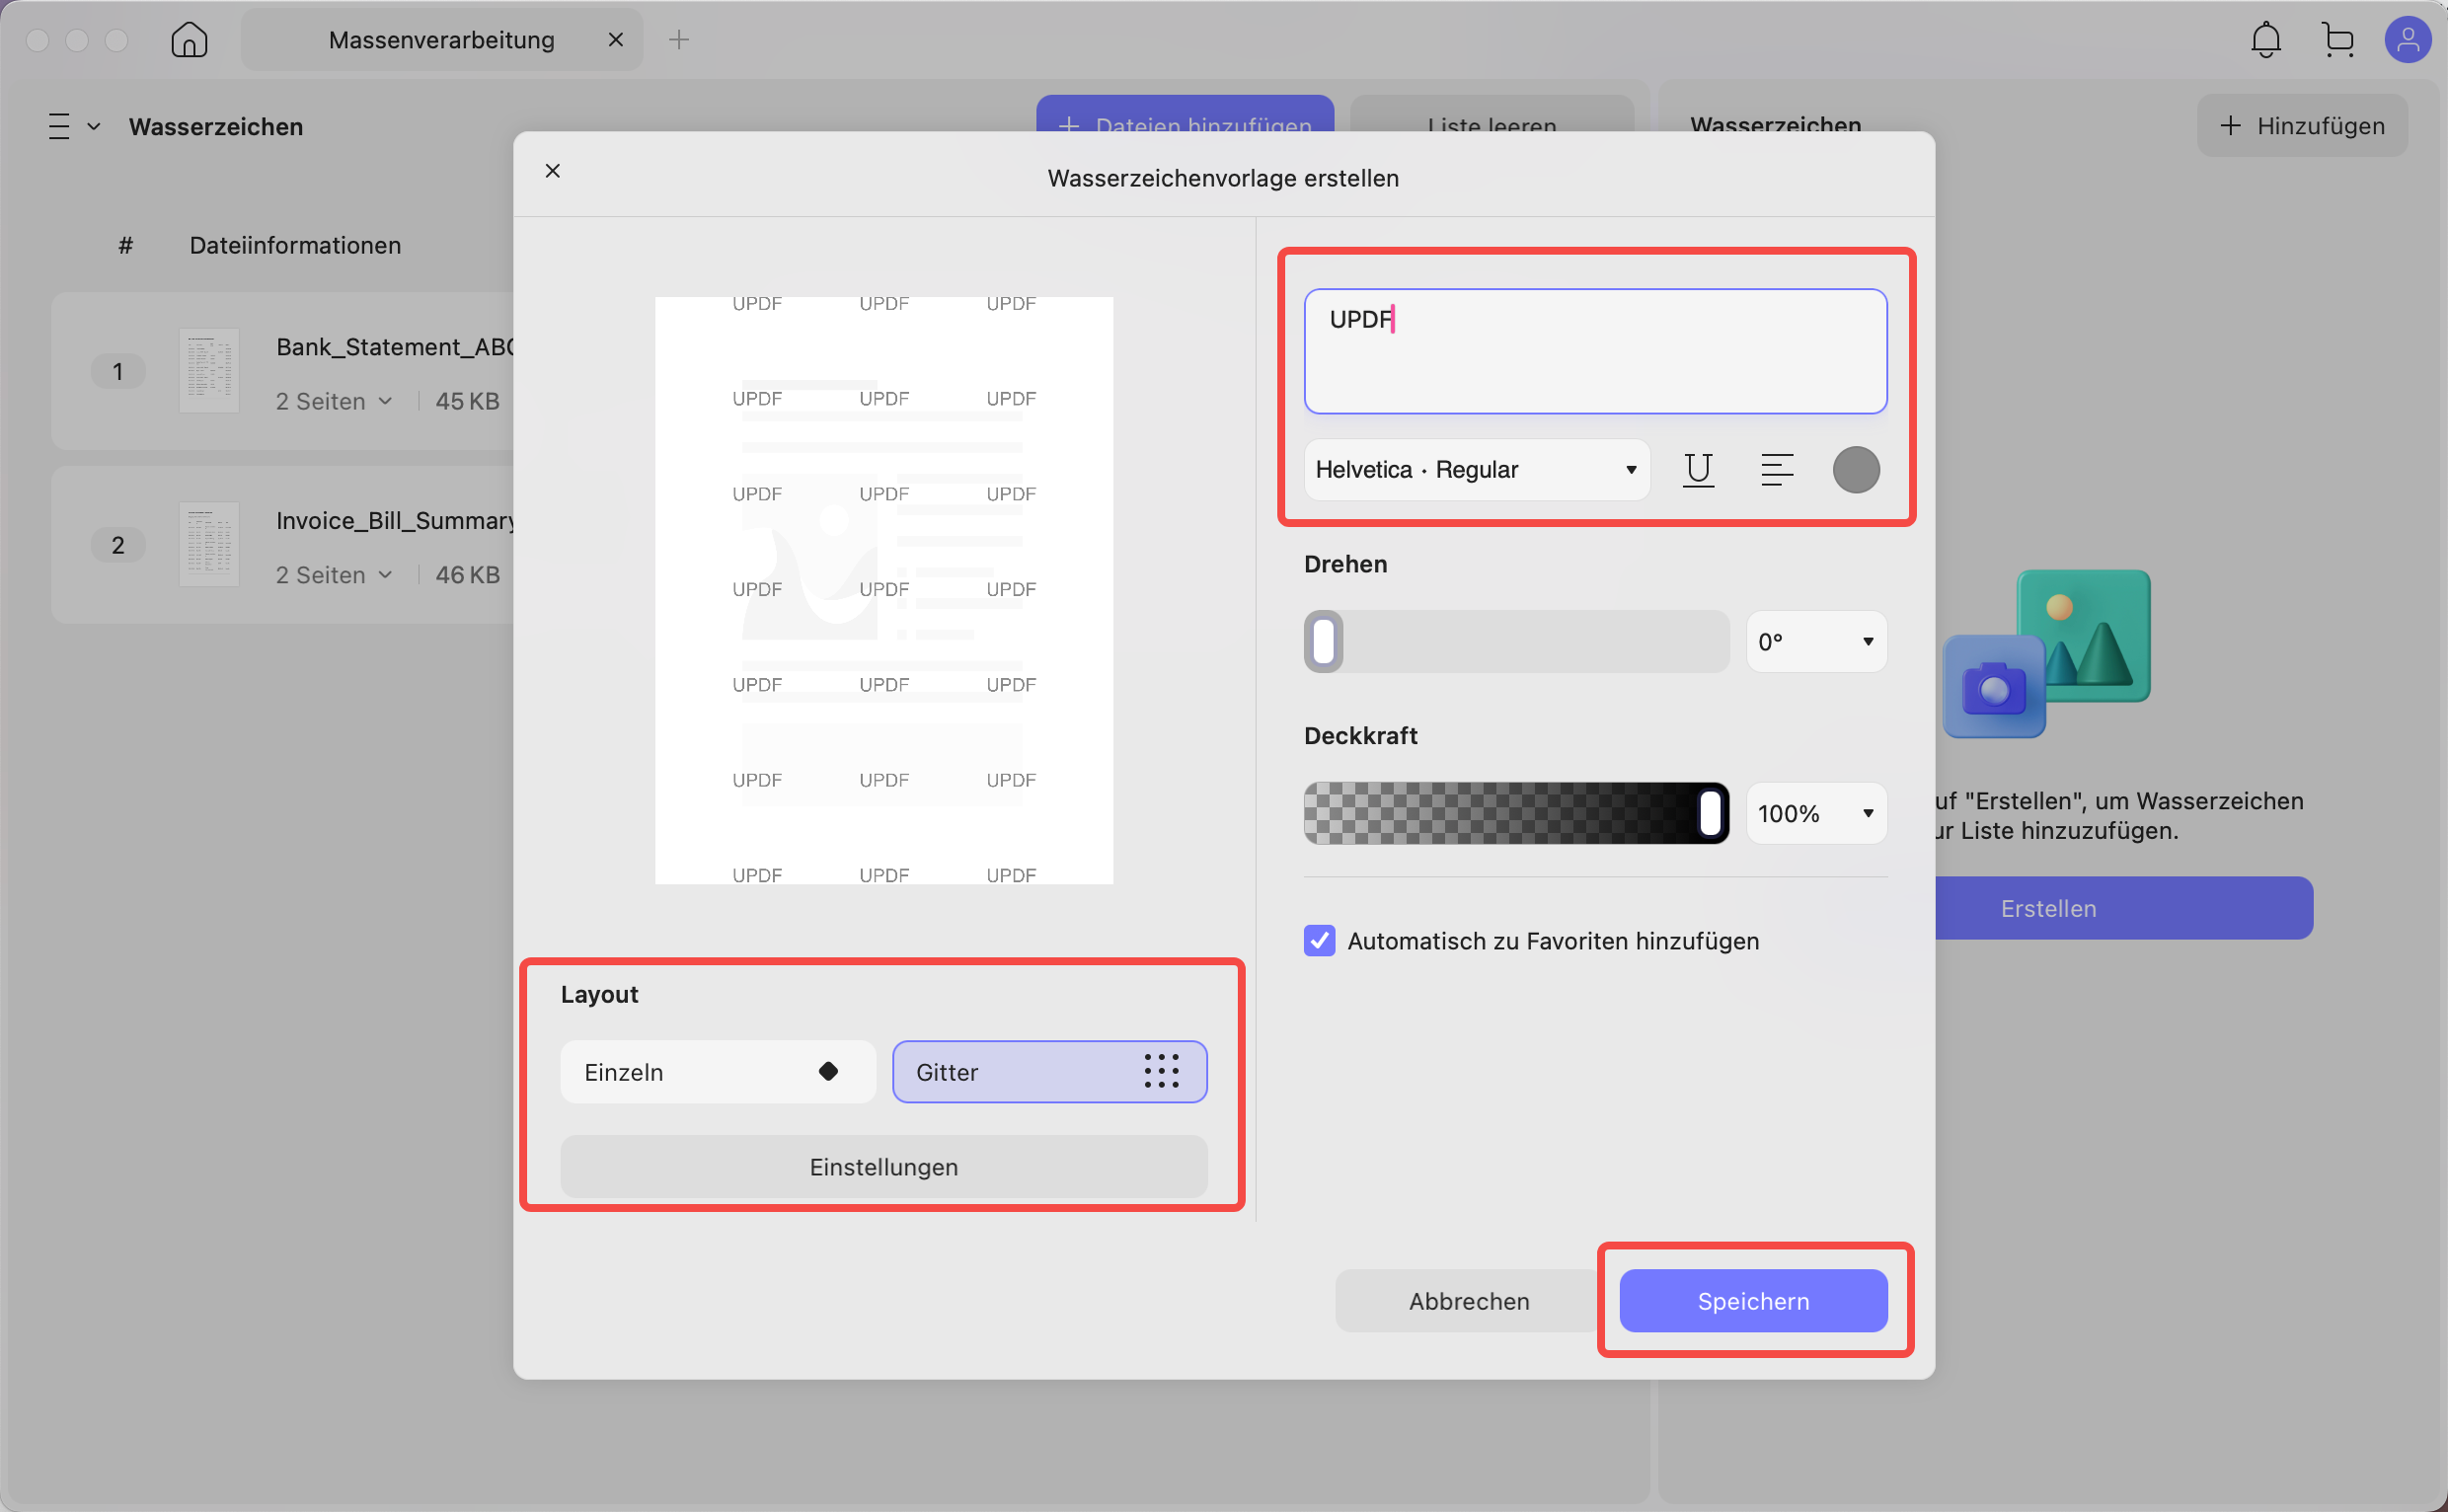Click the row number 2 badge
The image size is (2448, 1512).
[x=118, y=546]
